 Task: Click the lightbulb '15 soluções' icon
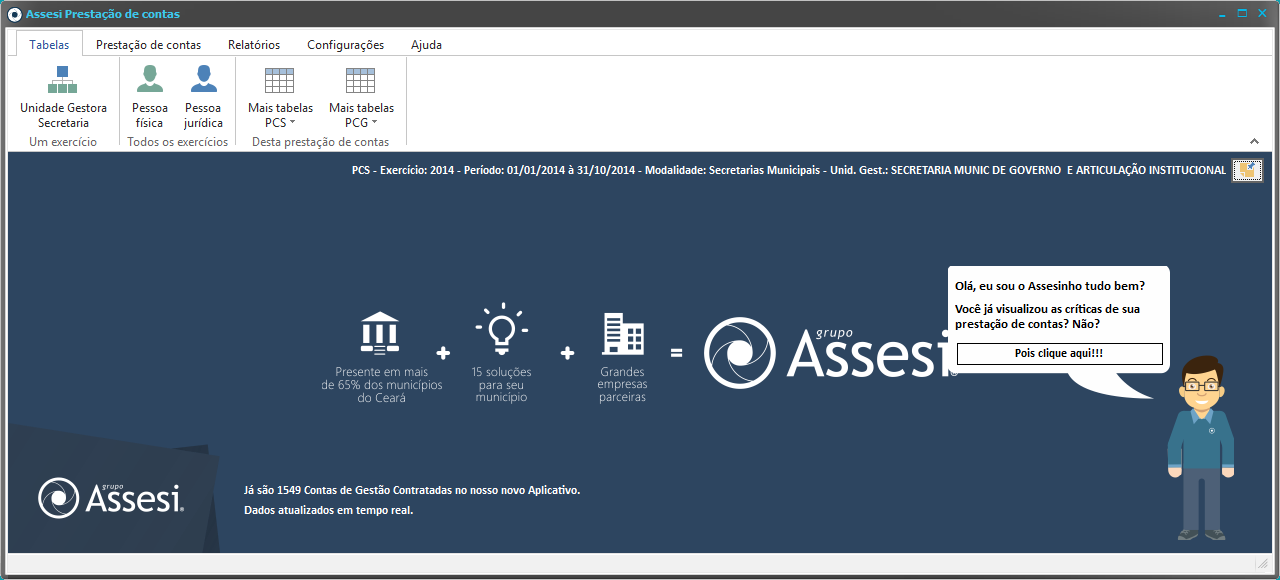501,330
